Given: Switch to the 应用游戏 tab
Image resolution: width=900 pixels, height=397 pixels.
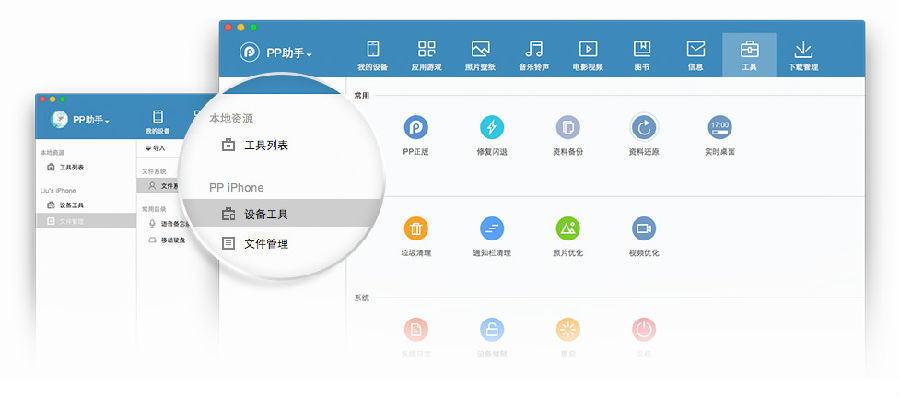Looking at the screenshot, I should point(426,55).
